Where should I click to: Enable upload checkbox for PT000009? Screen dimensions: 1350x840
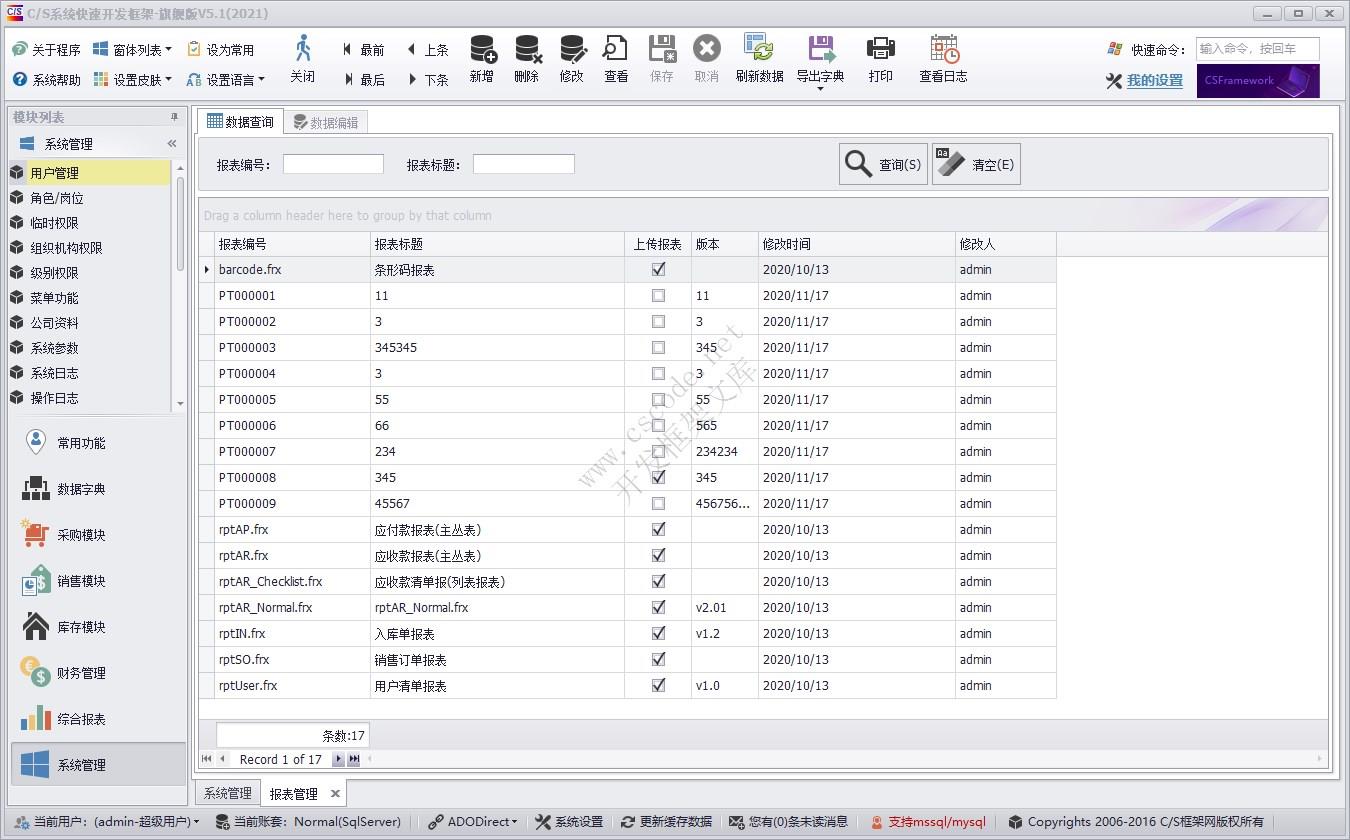point(657,503)
